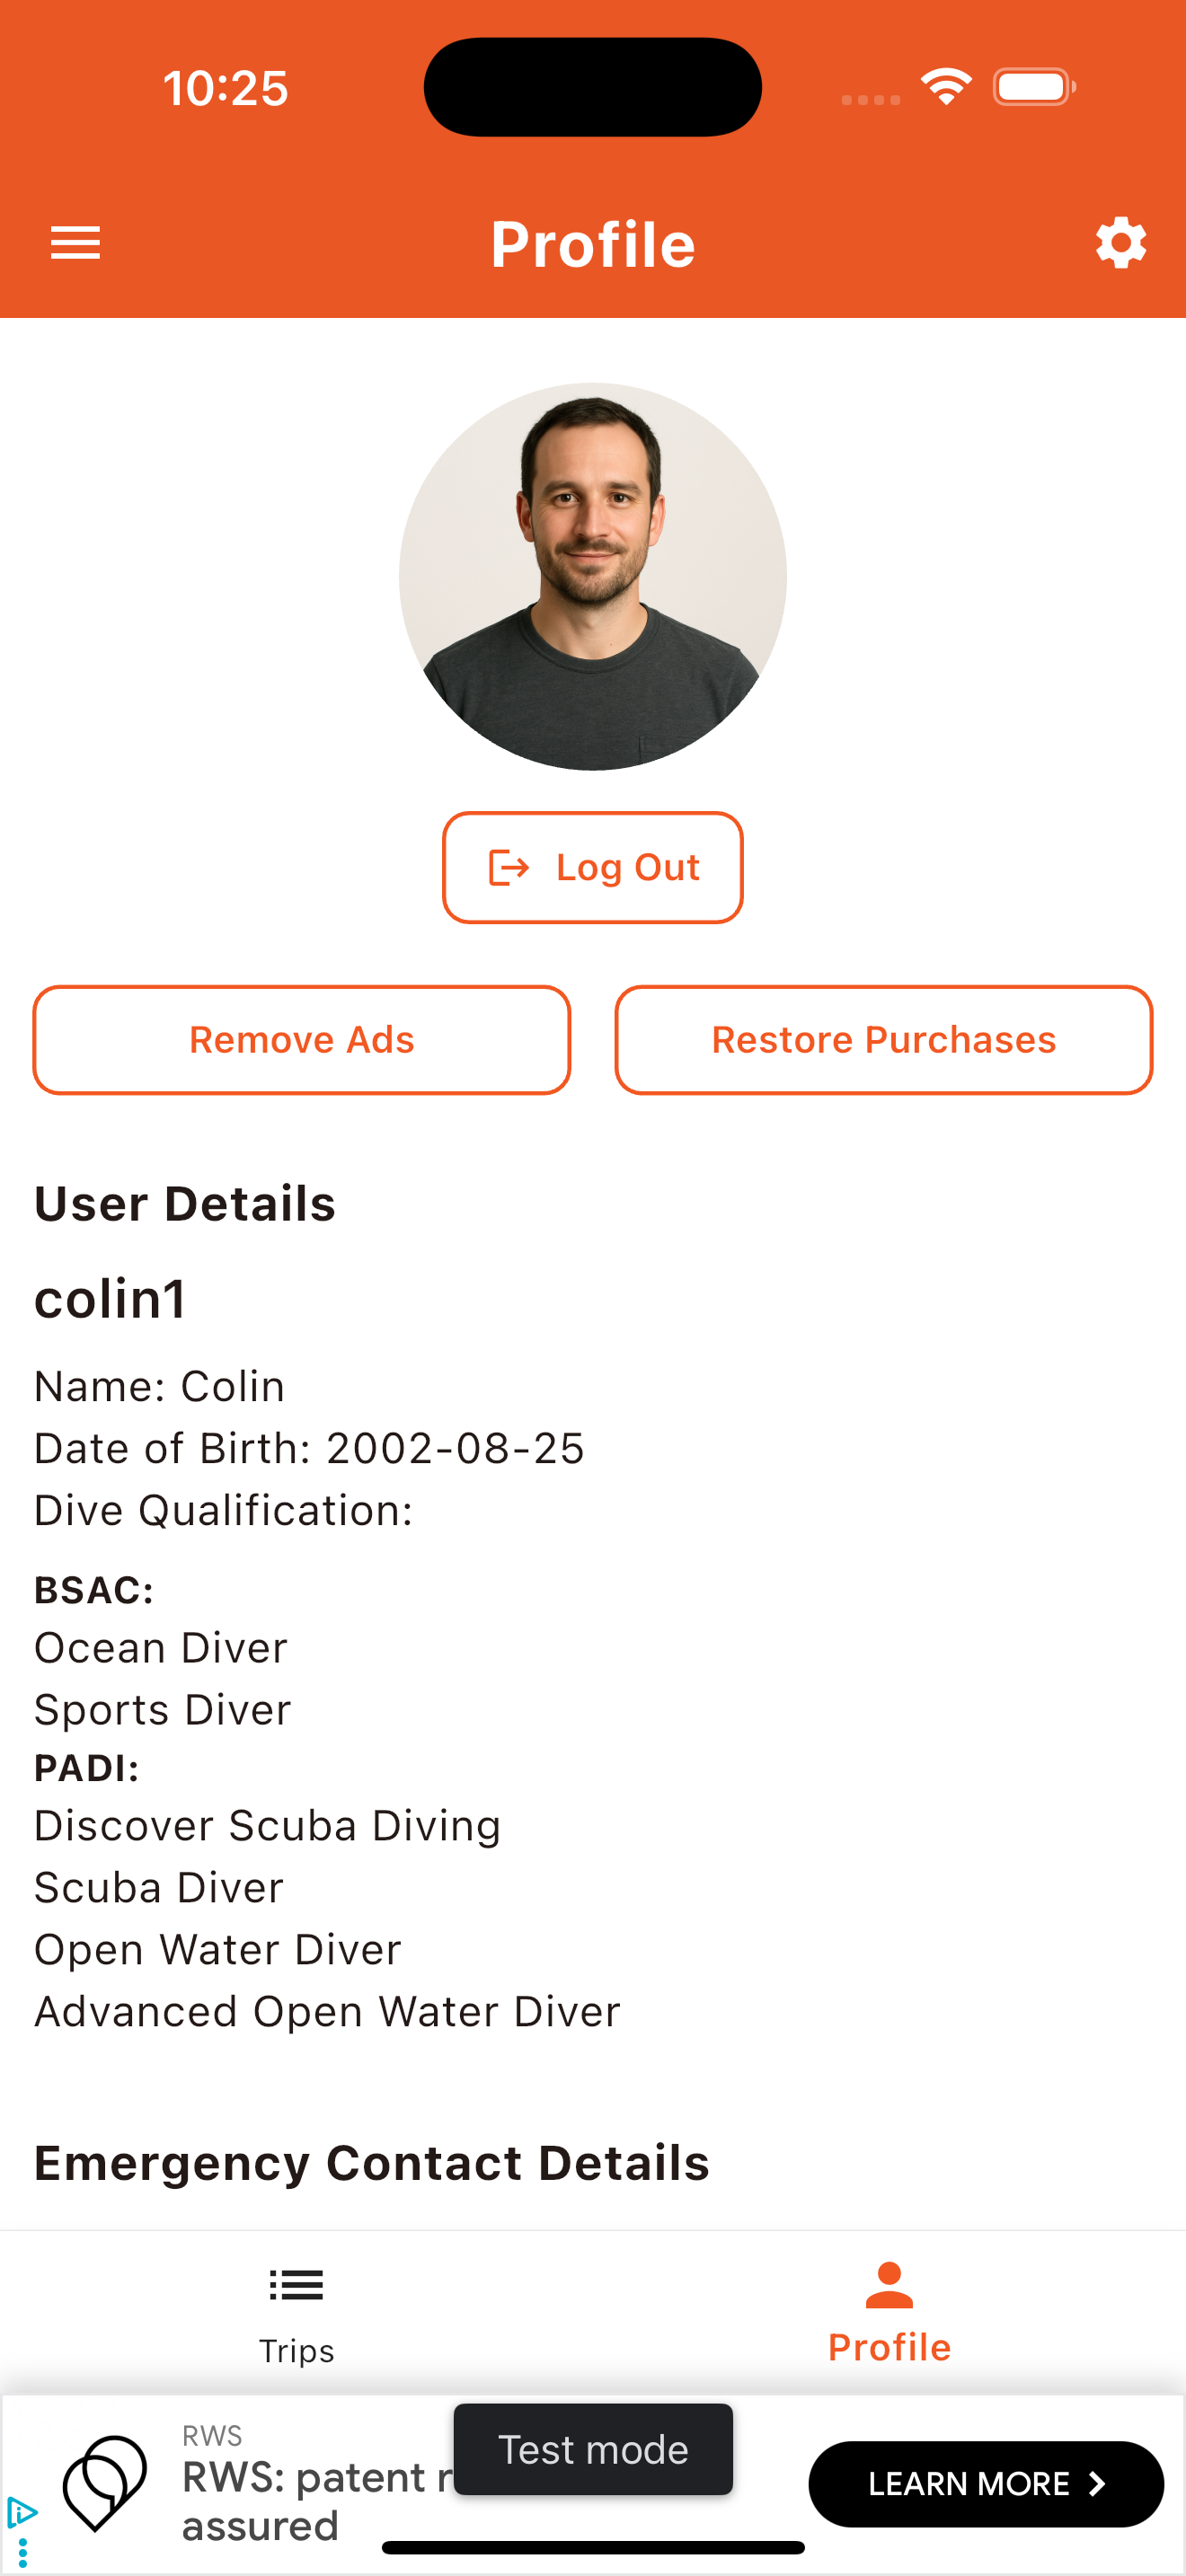Tap the Date of Birth line

coord(309,1448)
